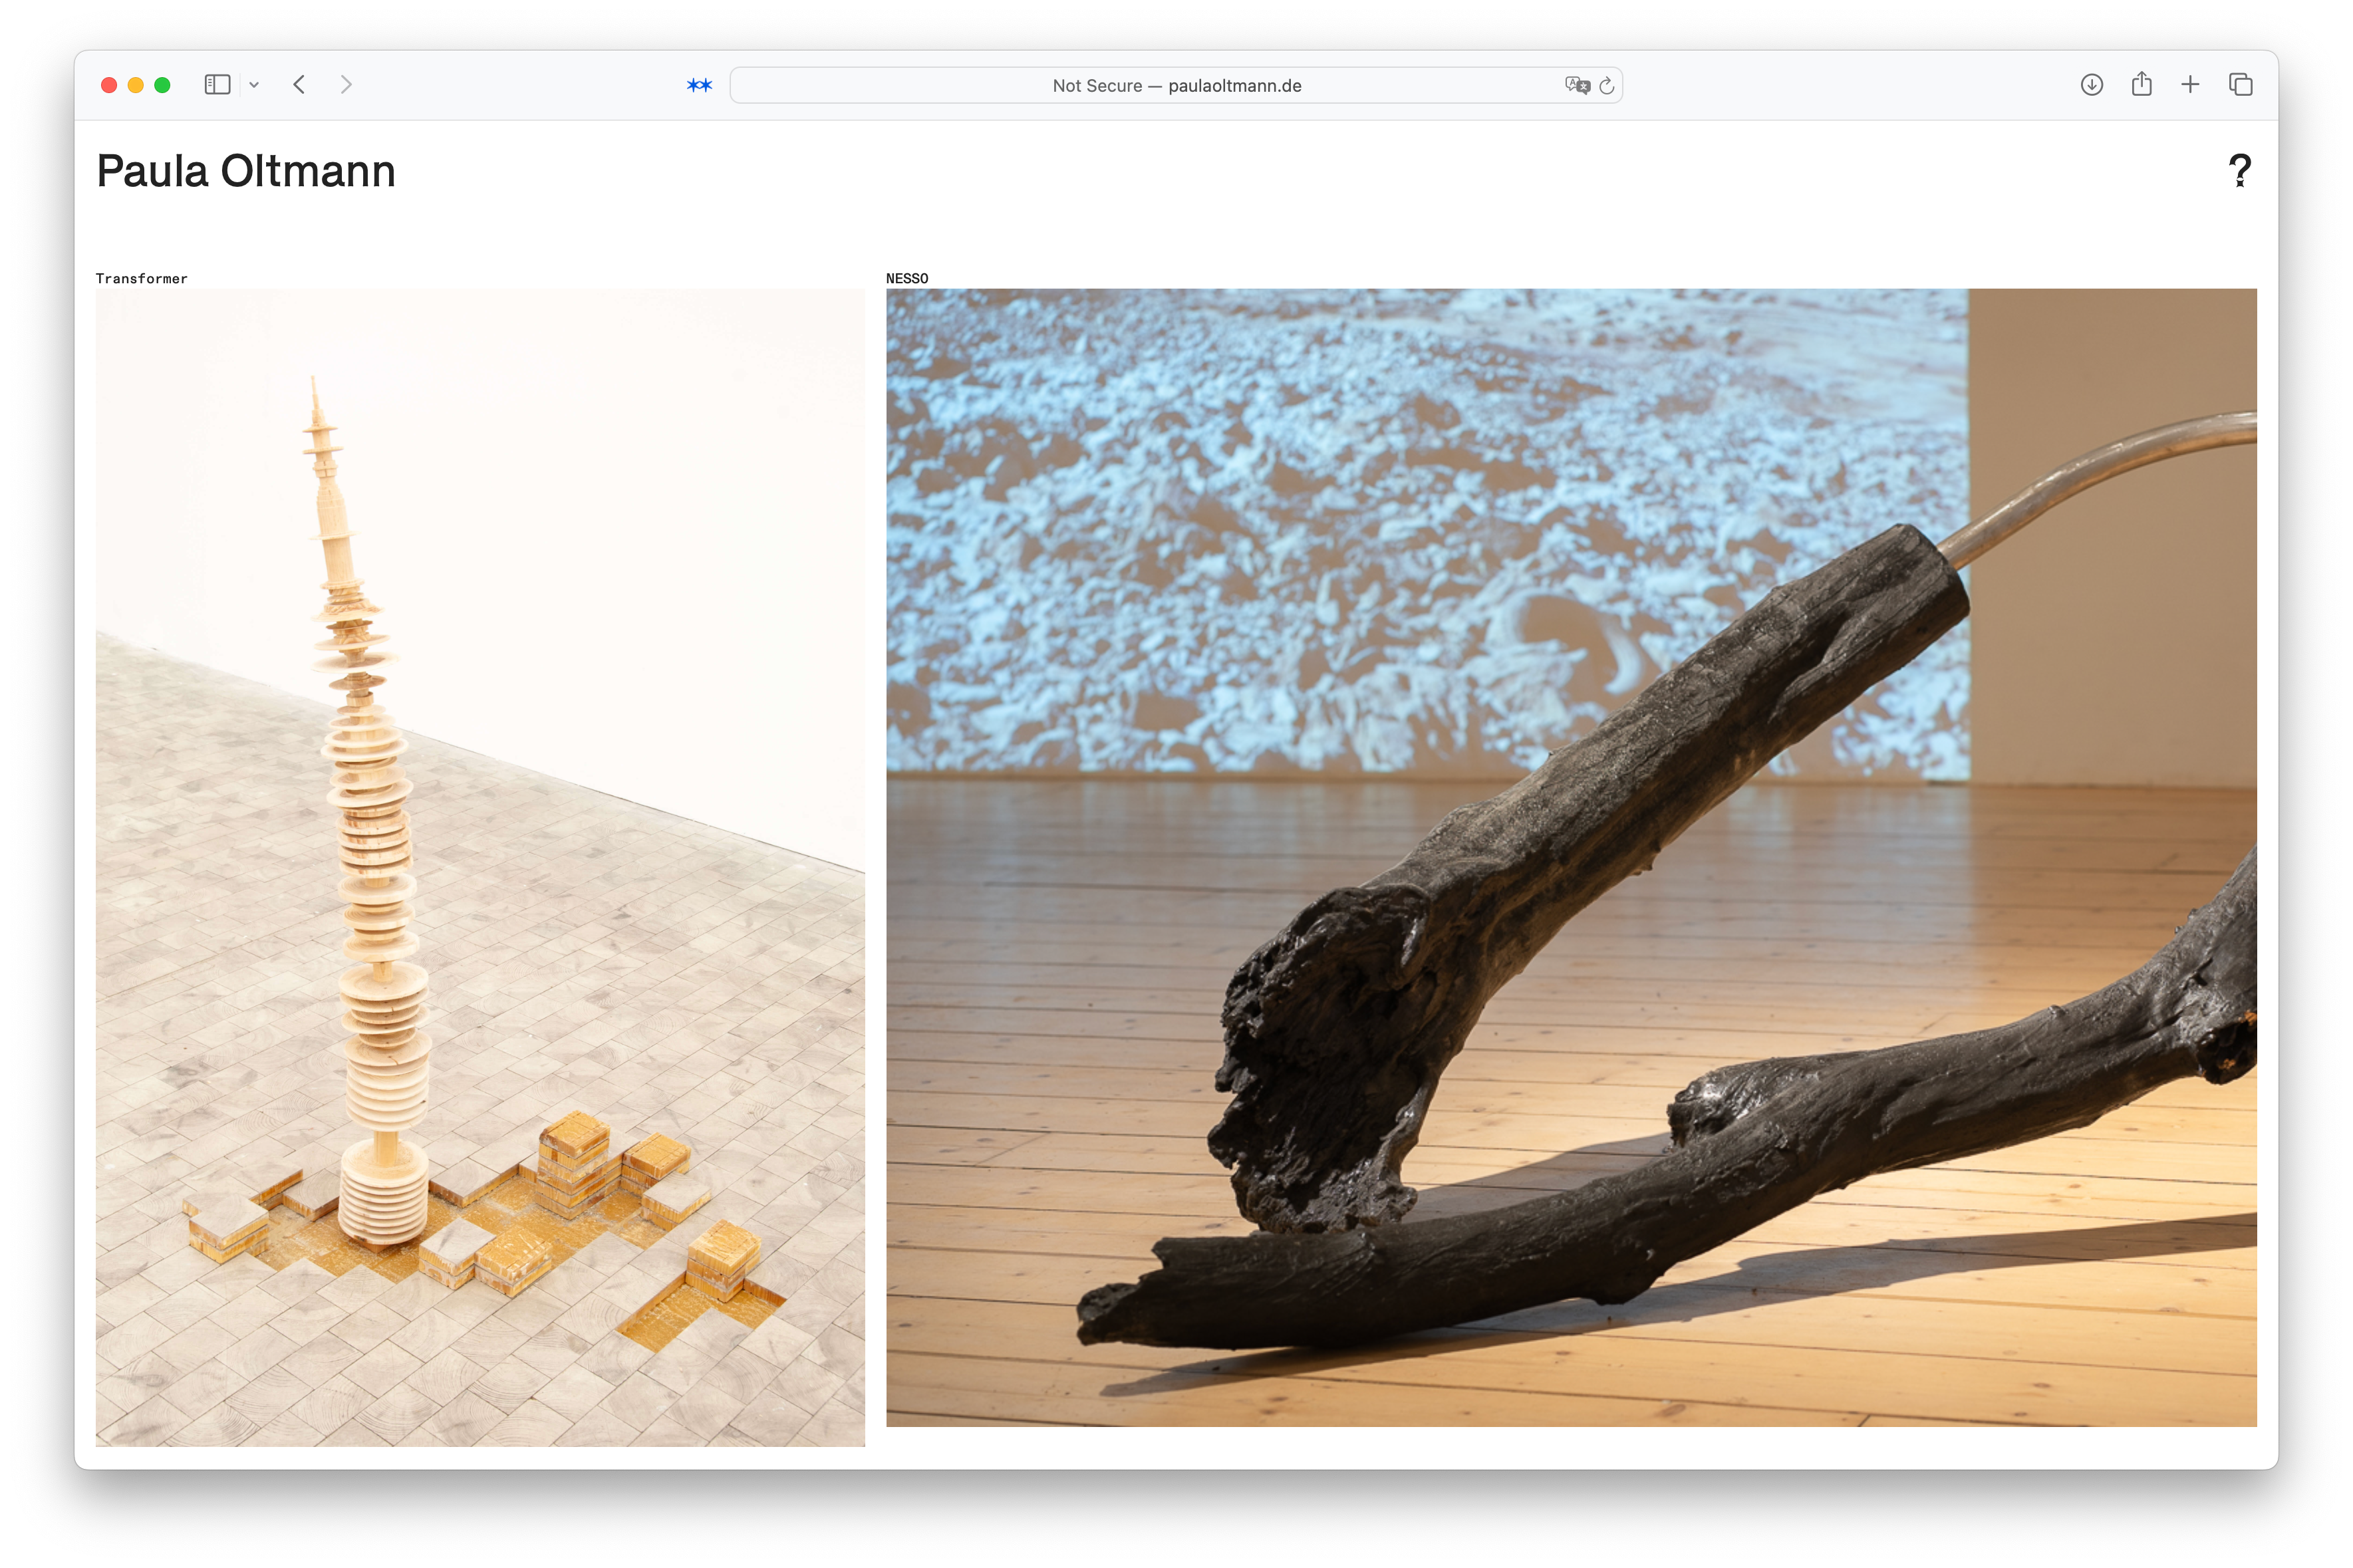Image resolution: width=2353 pixels, height=1568 pixels.
Task: Go forward to the next page
Action: pyautogui.click(x=346, y=85)
